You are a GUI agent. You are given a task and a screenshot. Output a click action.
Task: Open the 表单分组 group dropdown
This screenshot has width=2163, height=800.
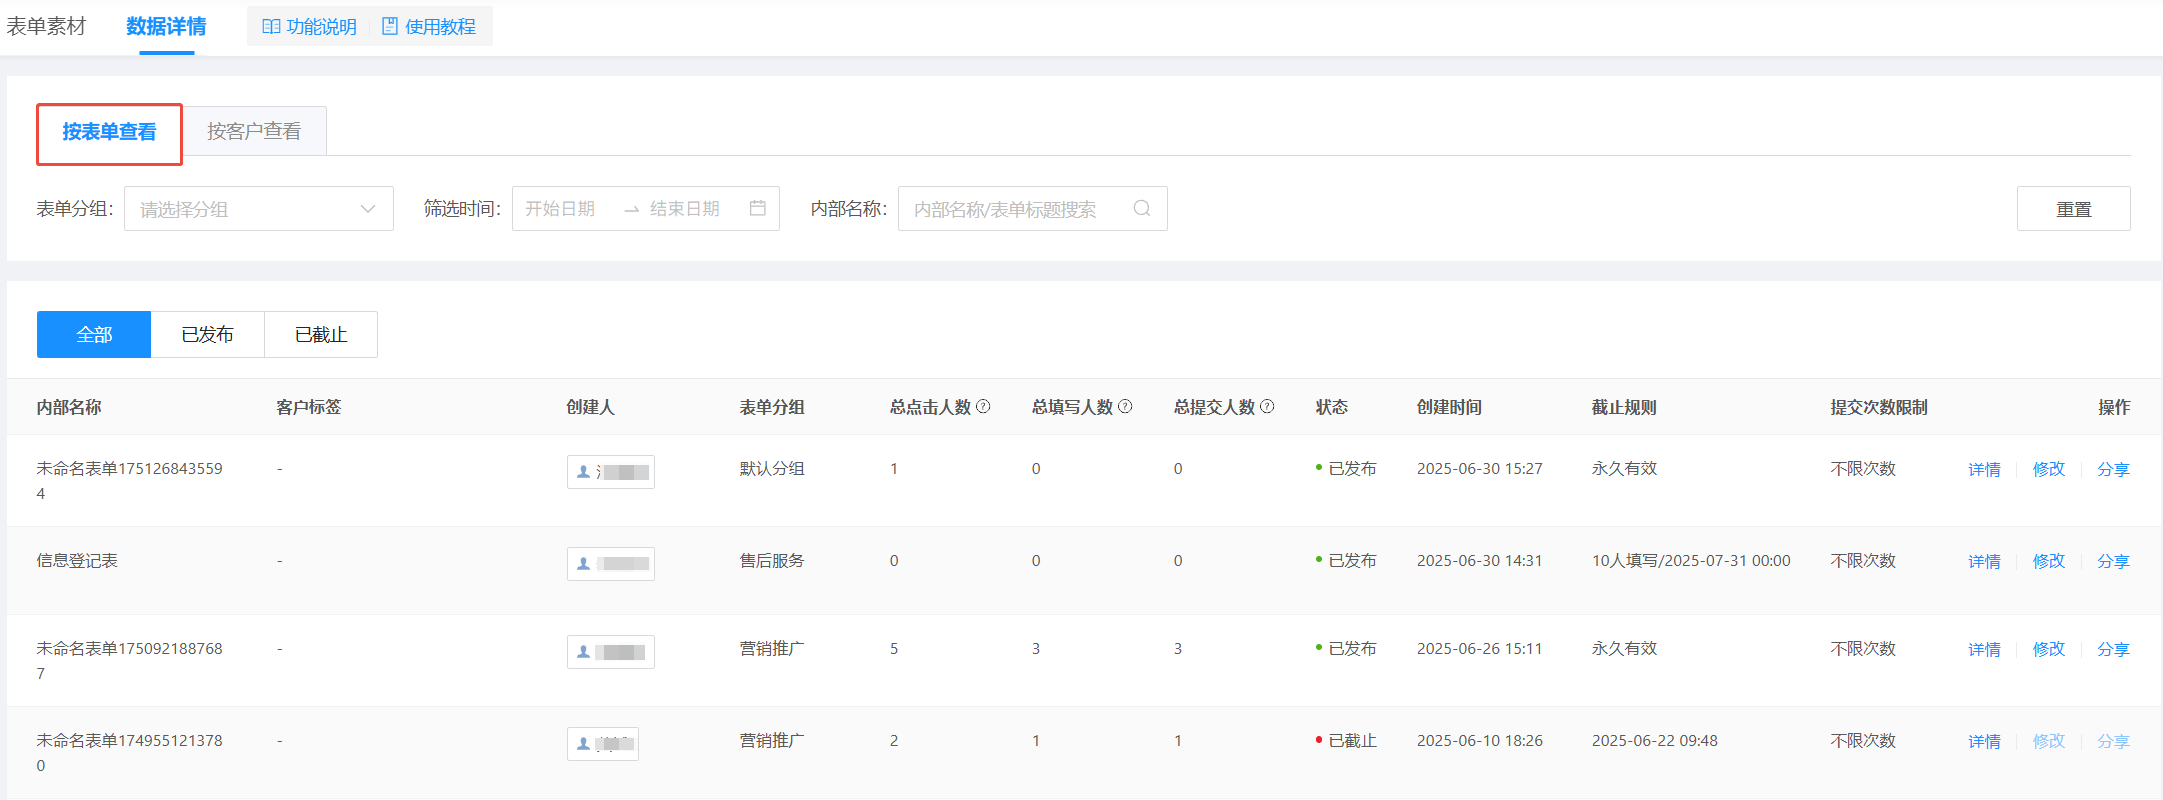click(x=259, y=209)
